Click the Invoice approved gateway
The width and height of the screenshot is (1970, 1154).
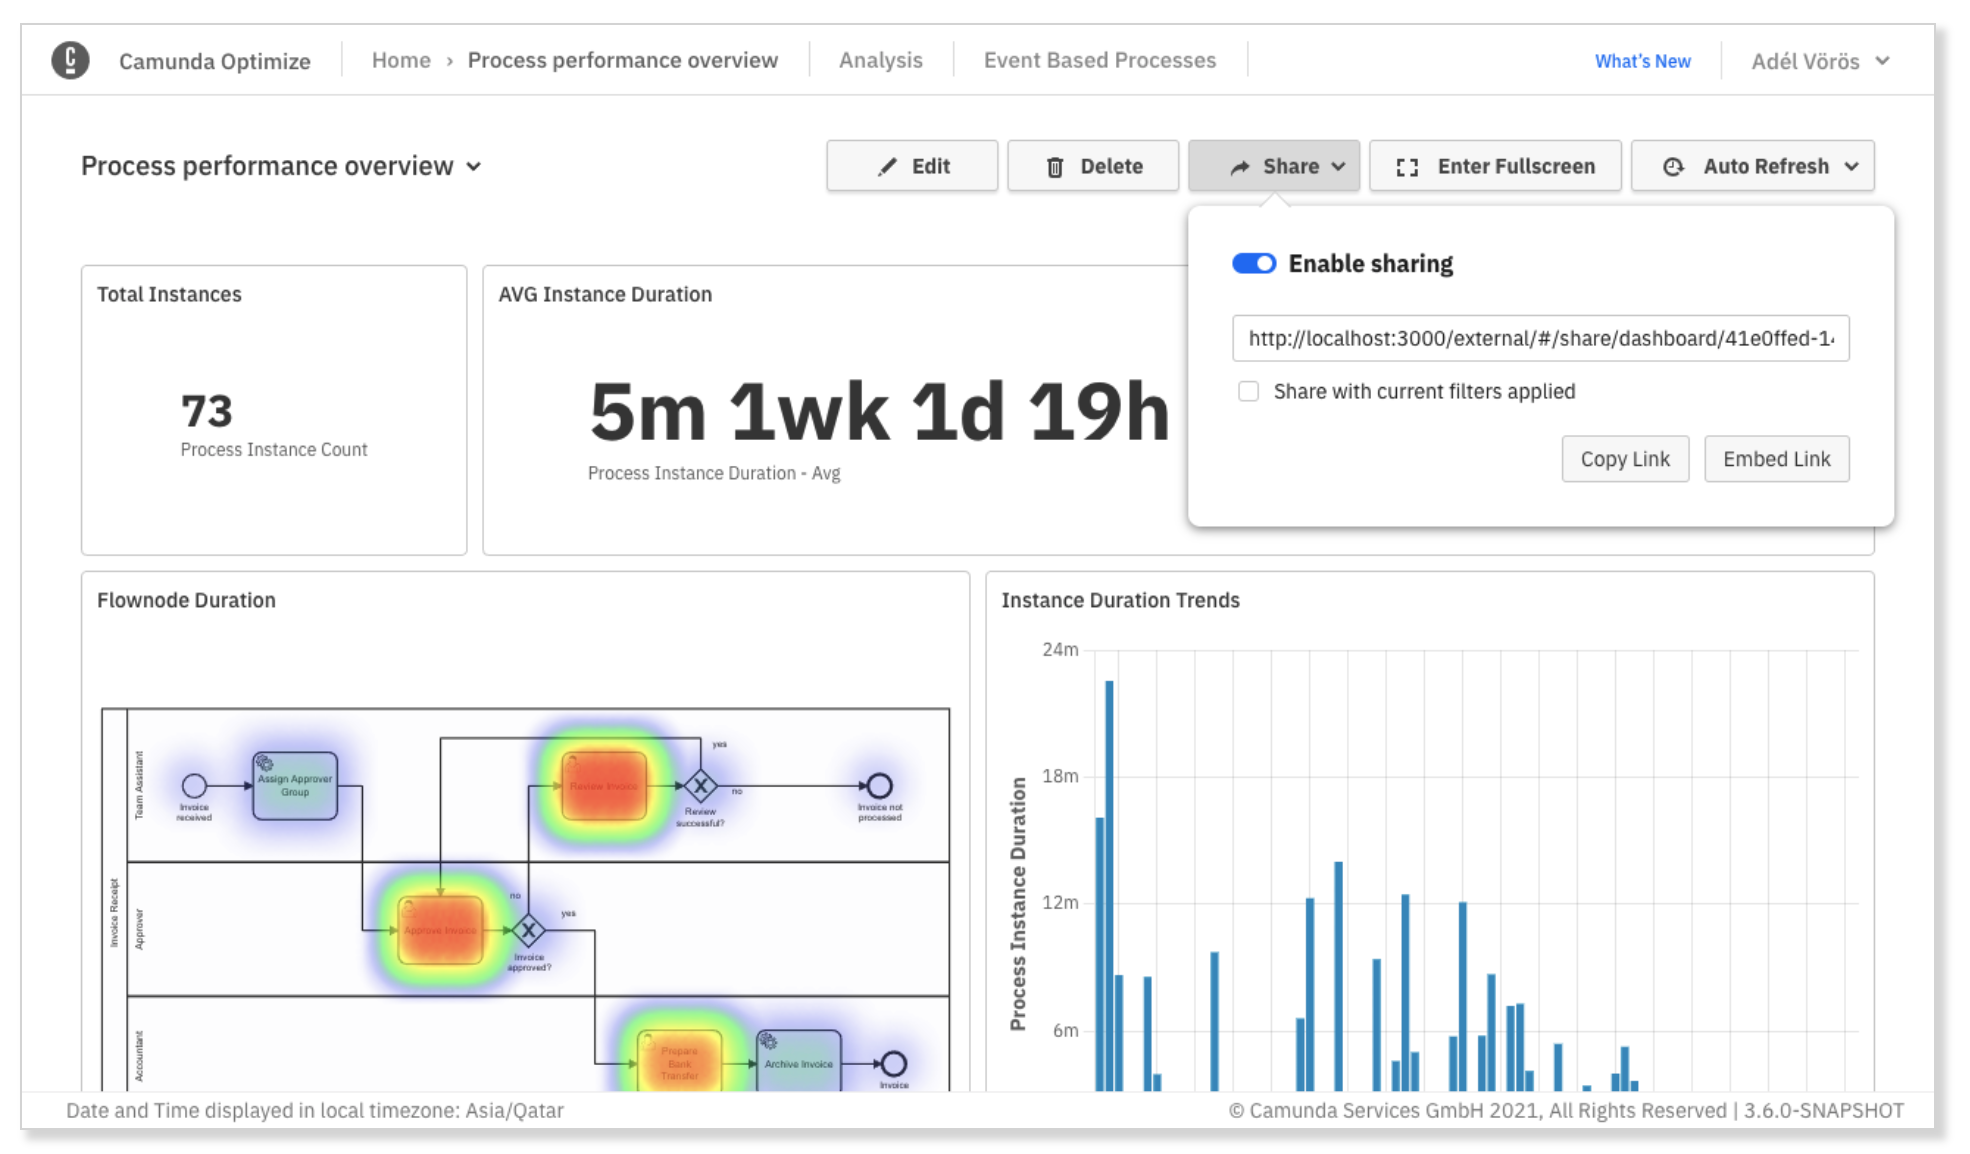tap(529, 931)
